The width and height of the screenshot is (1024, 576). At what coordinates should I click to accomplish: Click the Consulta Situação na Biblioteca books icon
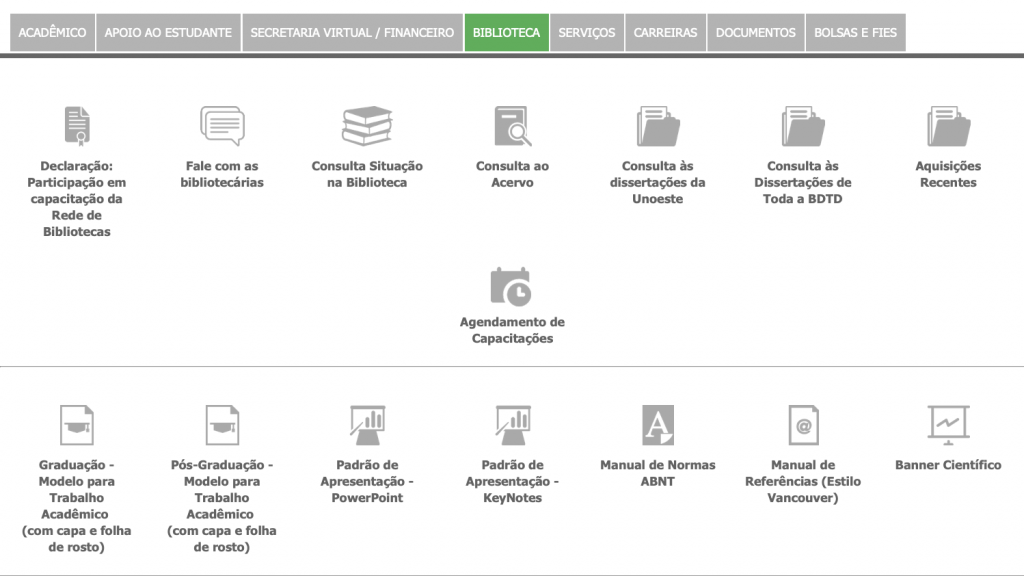click(x=367, y=126)
